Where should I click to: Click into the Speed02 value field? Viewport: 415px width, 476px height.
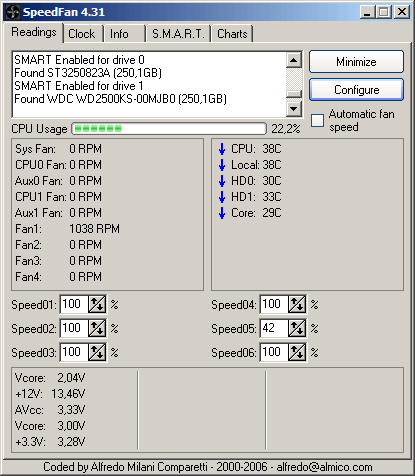coord(74,328)
